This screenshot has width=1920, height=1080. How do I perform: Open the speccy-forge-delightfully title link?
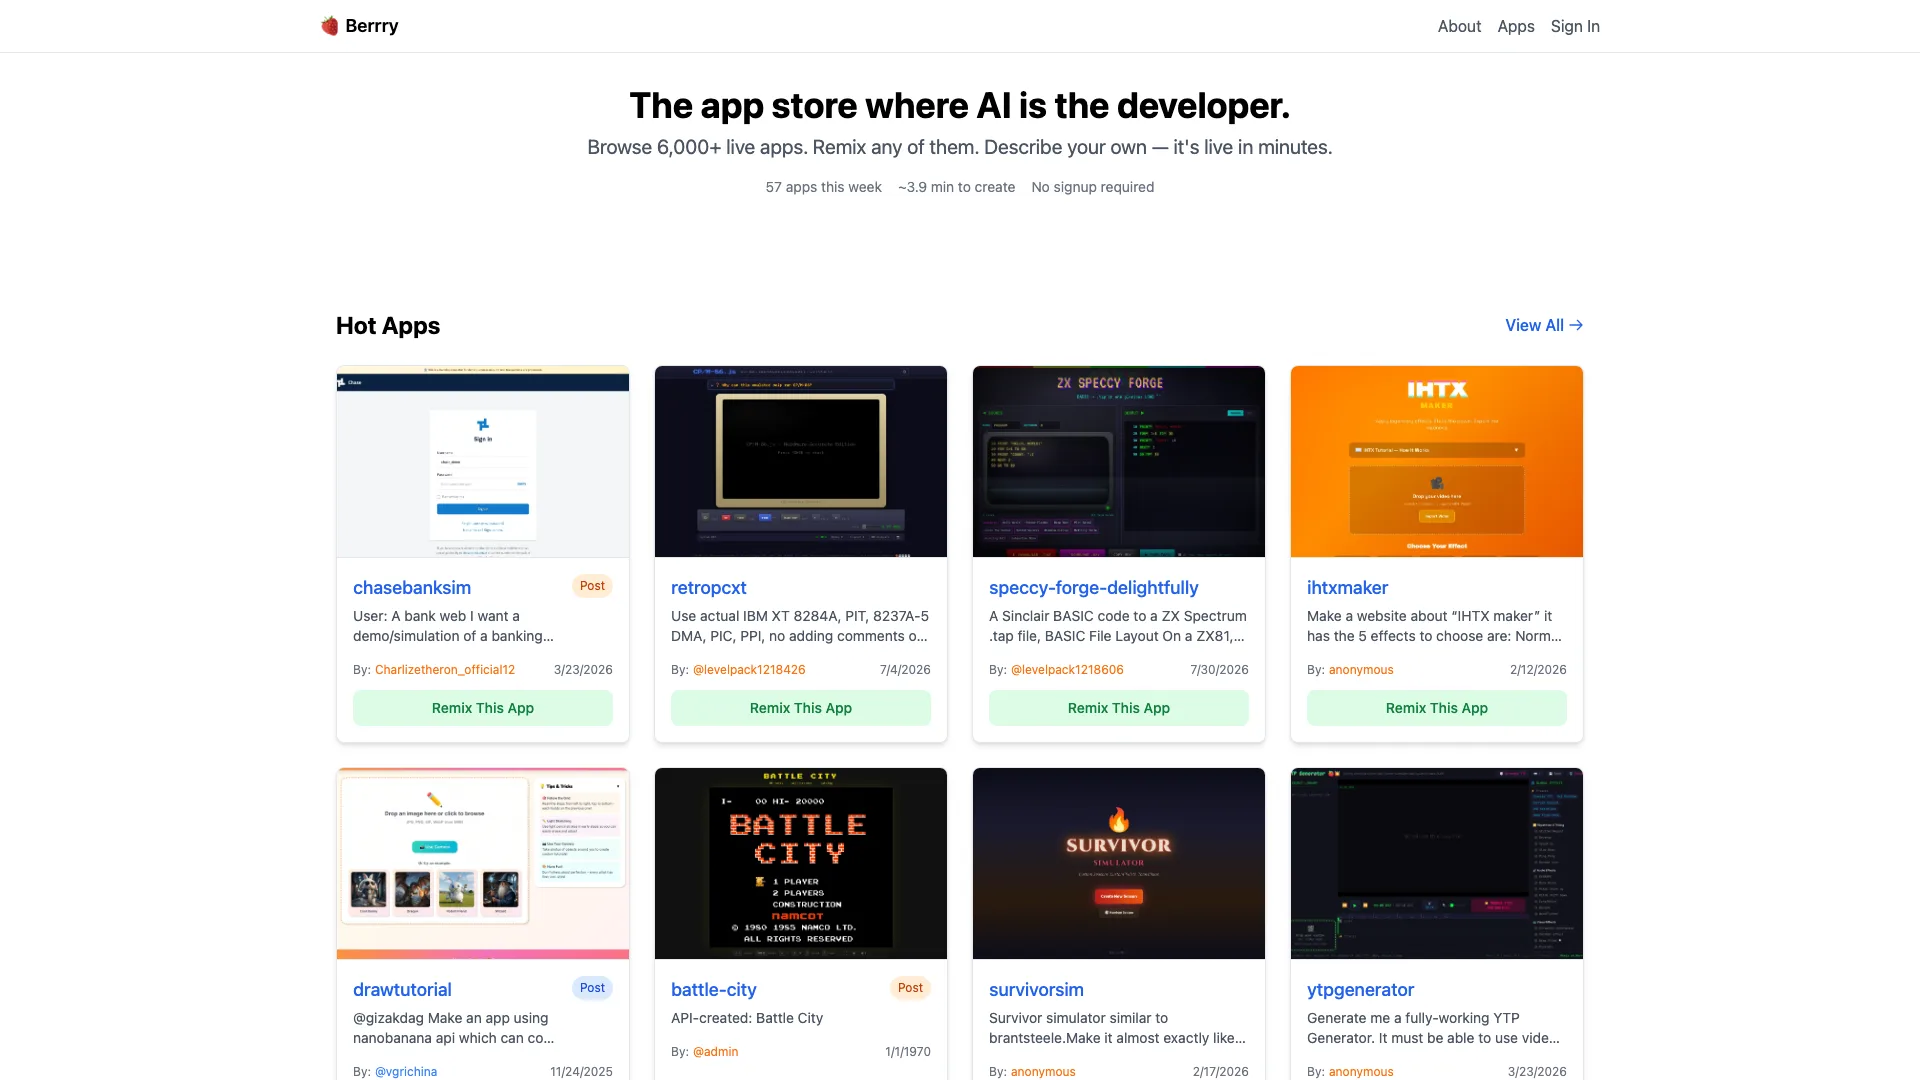click(x=1094, y=588)
